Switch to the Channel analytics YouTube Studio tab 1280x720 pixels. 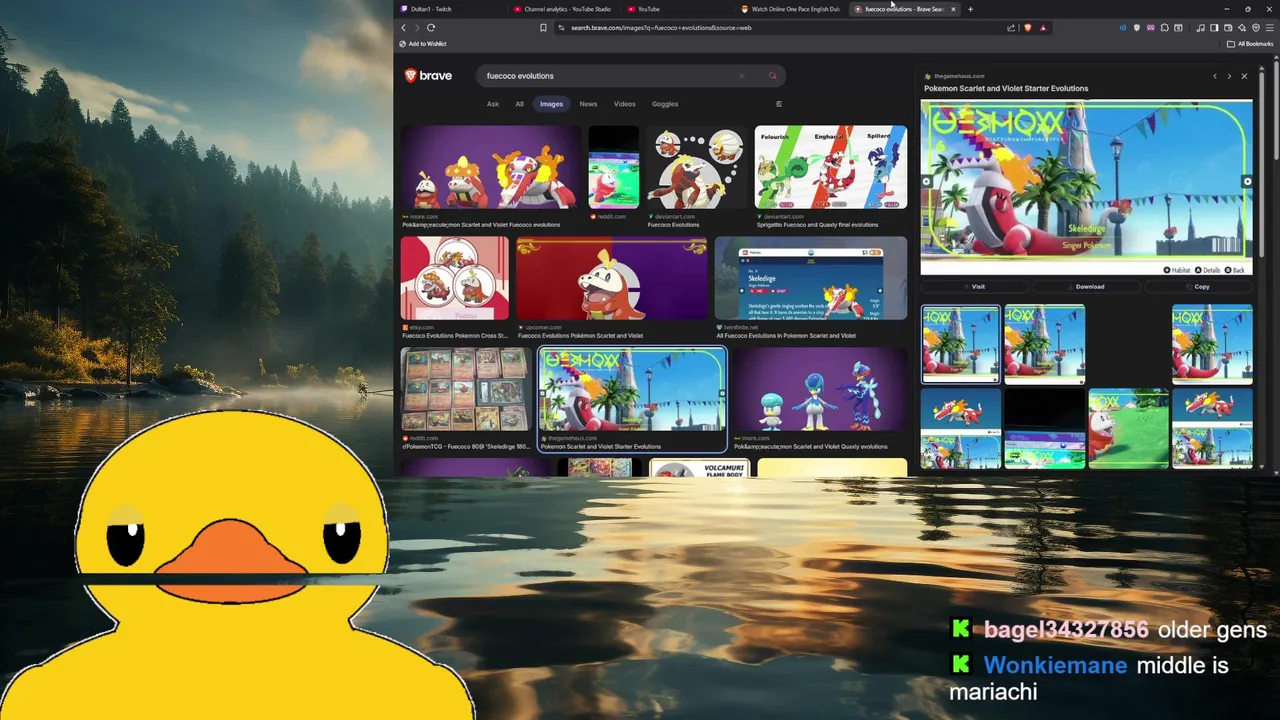tap(562, 9)
